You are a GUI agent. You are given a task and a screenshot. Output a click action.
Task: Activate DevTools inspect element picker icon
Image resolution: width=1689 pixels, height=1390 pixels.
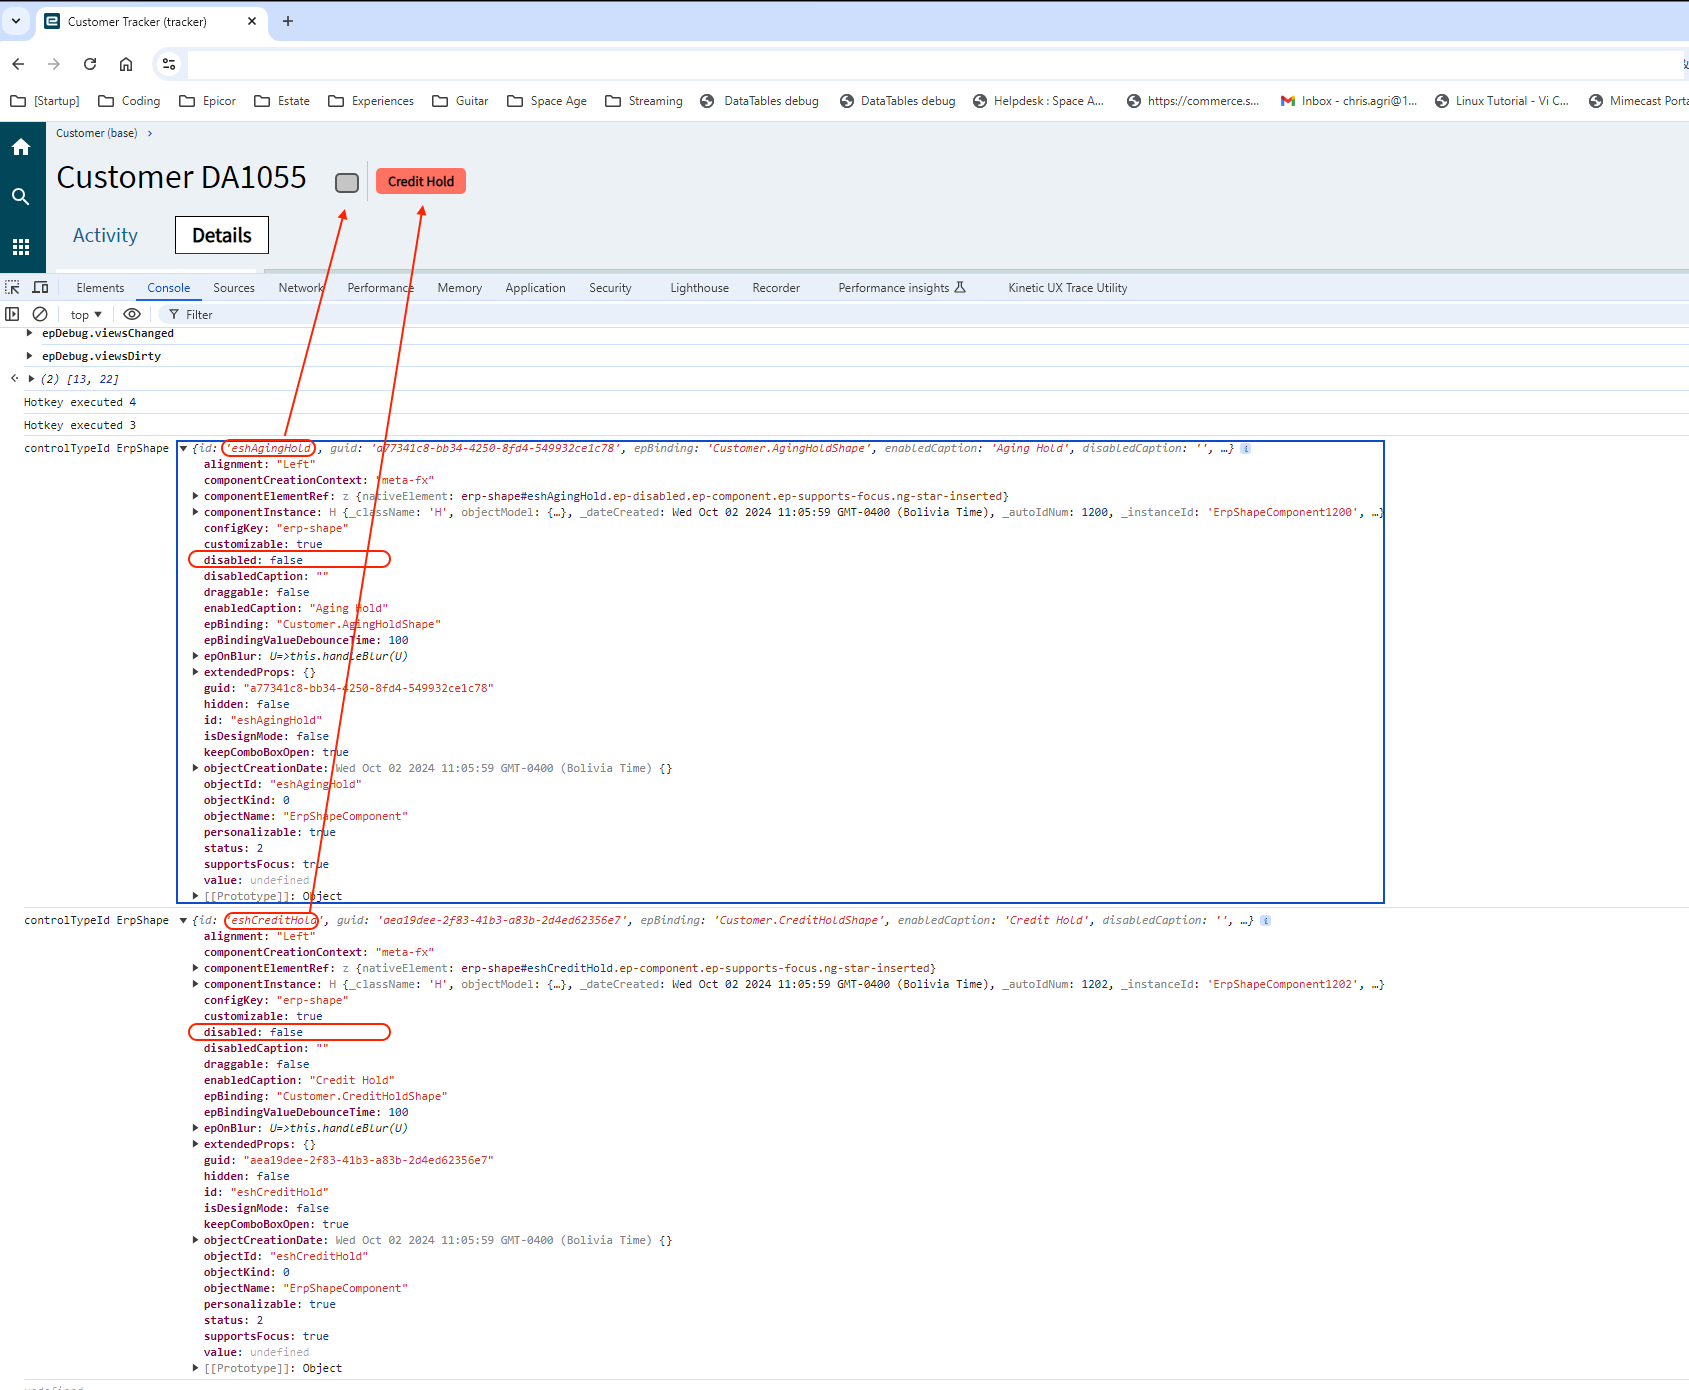(13, 287)
